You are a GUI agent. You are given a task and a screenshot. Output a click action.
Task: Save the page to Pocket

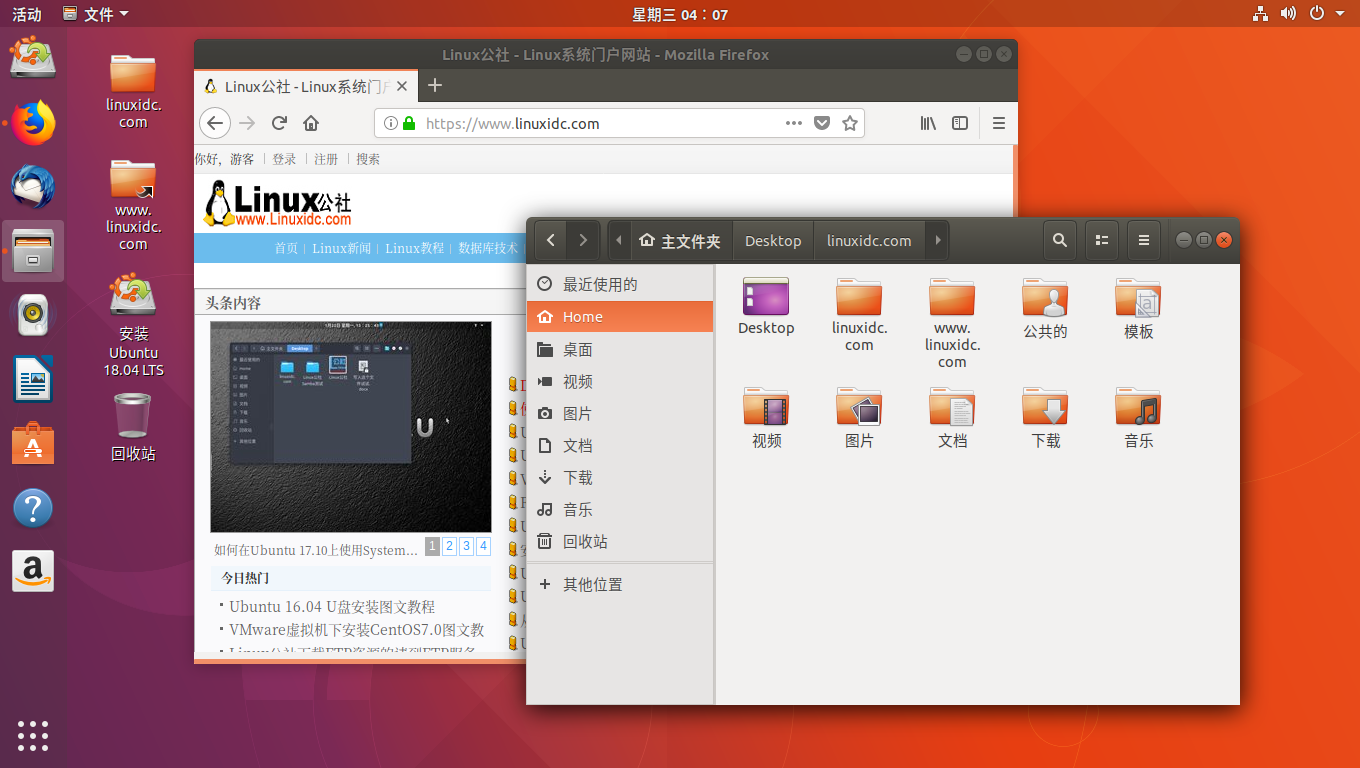(822, 122)
